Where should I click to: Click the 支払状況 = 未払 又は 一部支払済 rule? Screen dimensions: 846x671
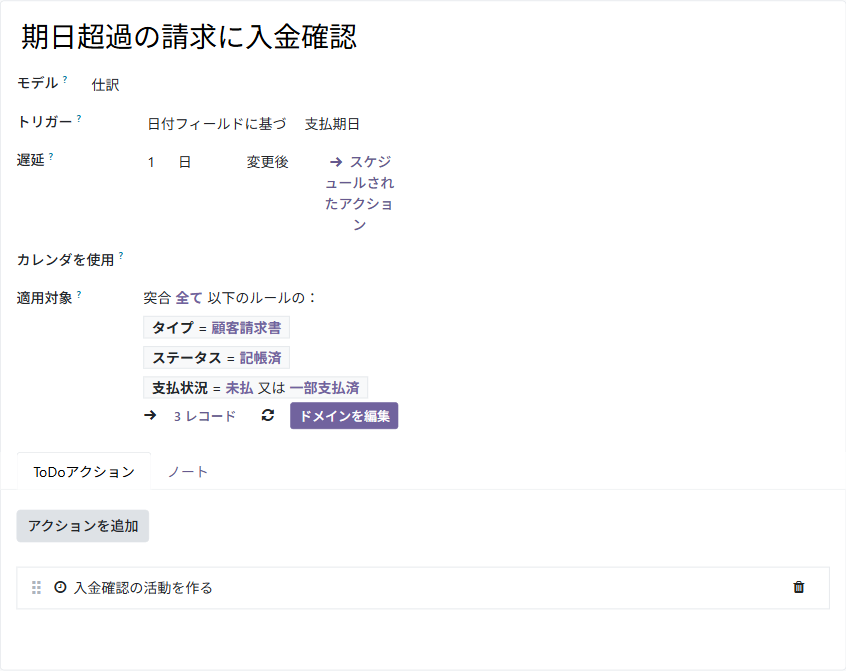256,388
